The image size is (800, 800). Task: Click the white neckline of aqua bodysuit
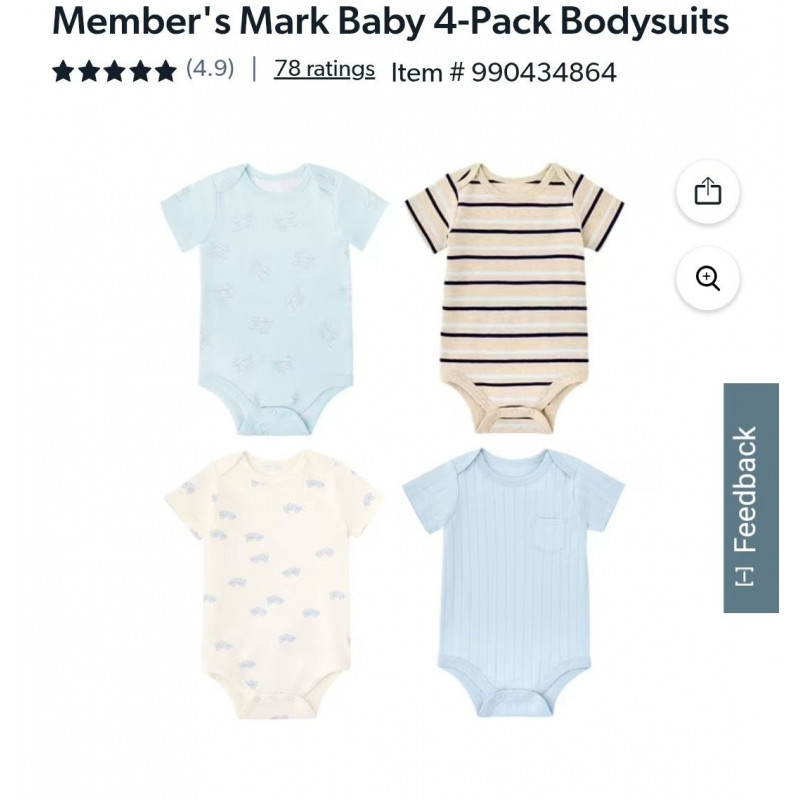point(280,183)
